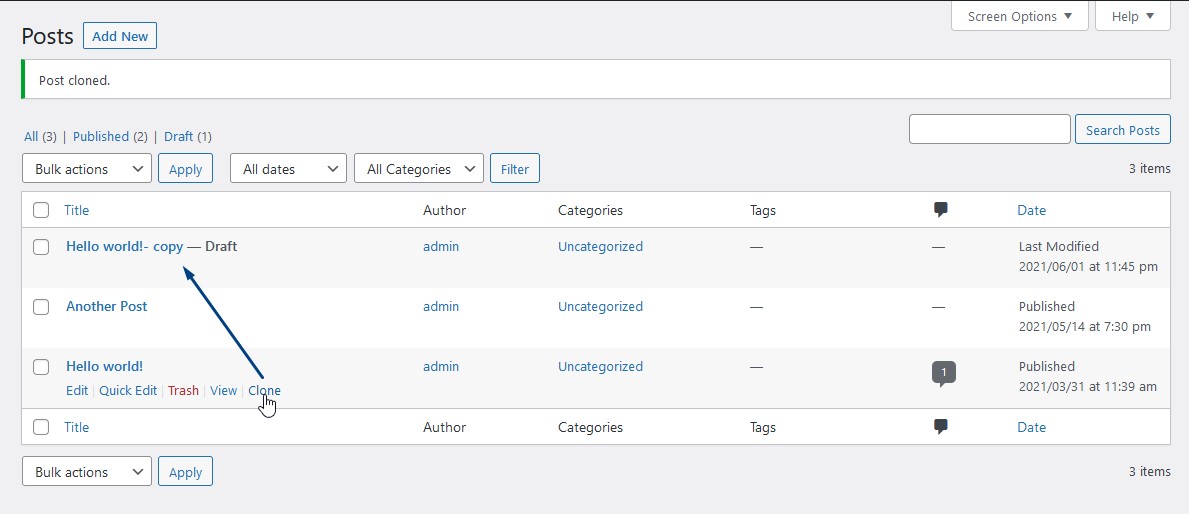Image resolution: width=1189 pixels, height=514 pixels.
Task: Open the Hello world!- copy draft post
Action: pos(125,246)
